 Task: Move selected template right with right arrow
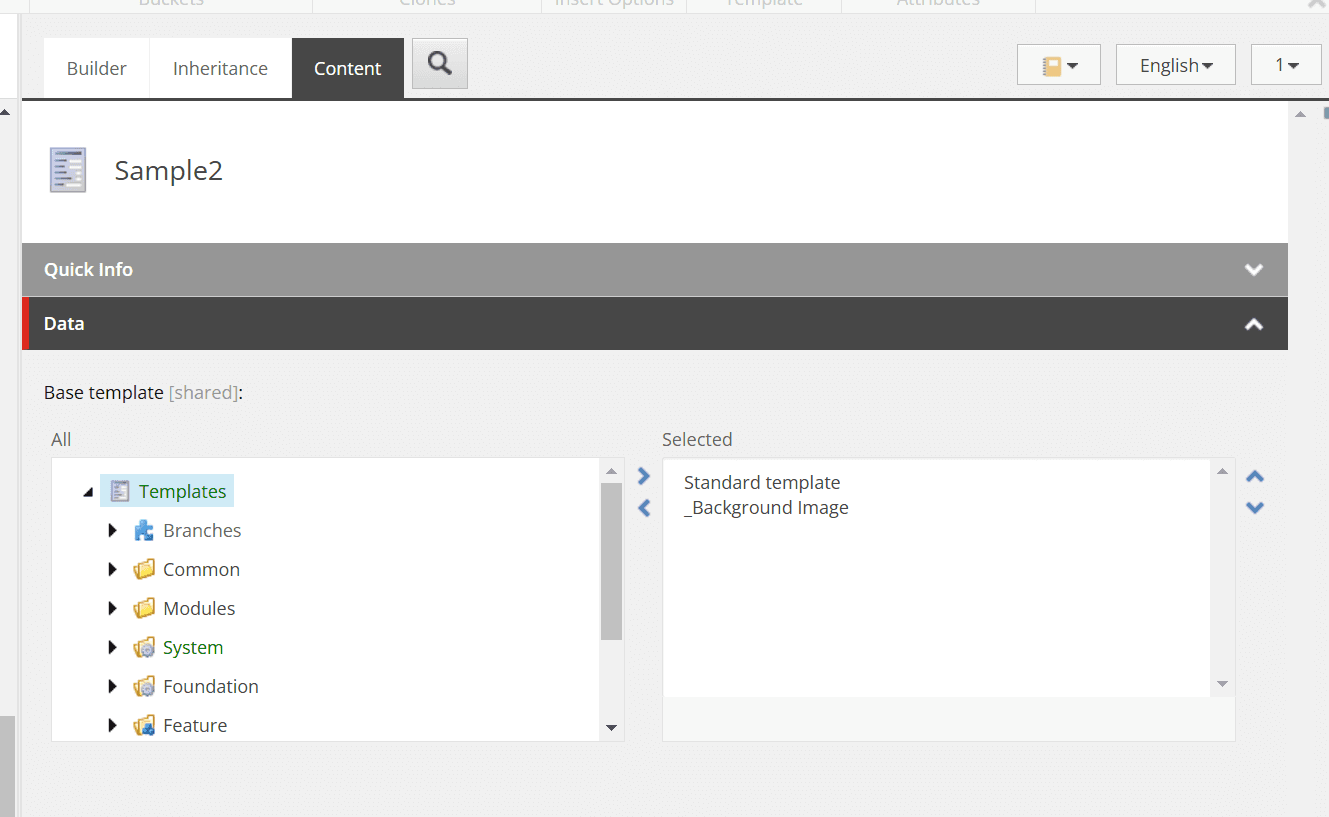644,477
